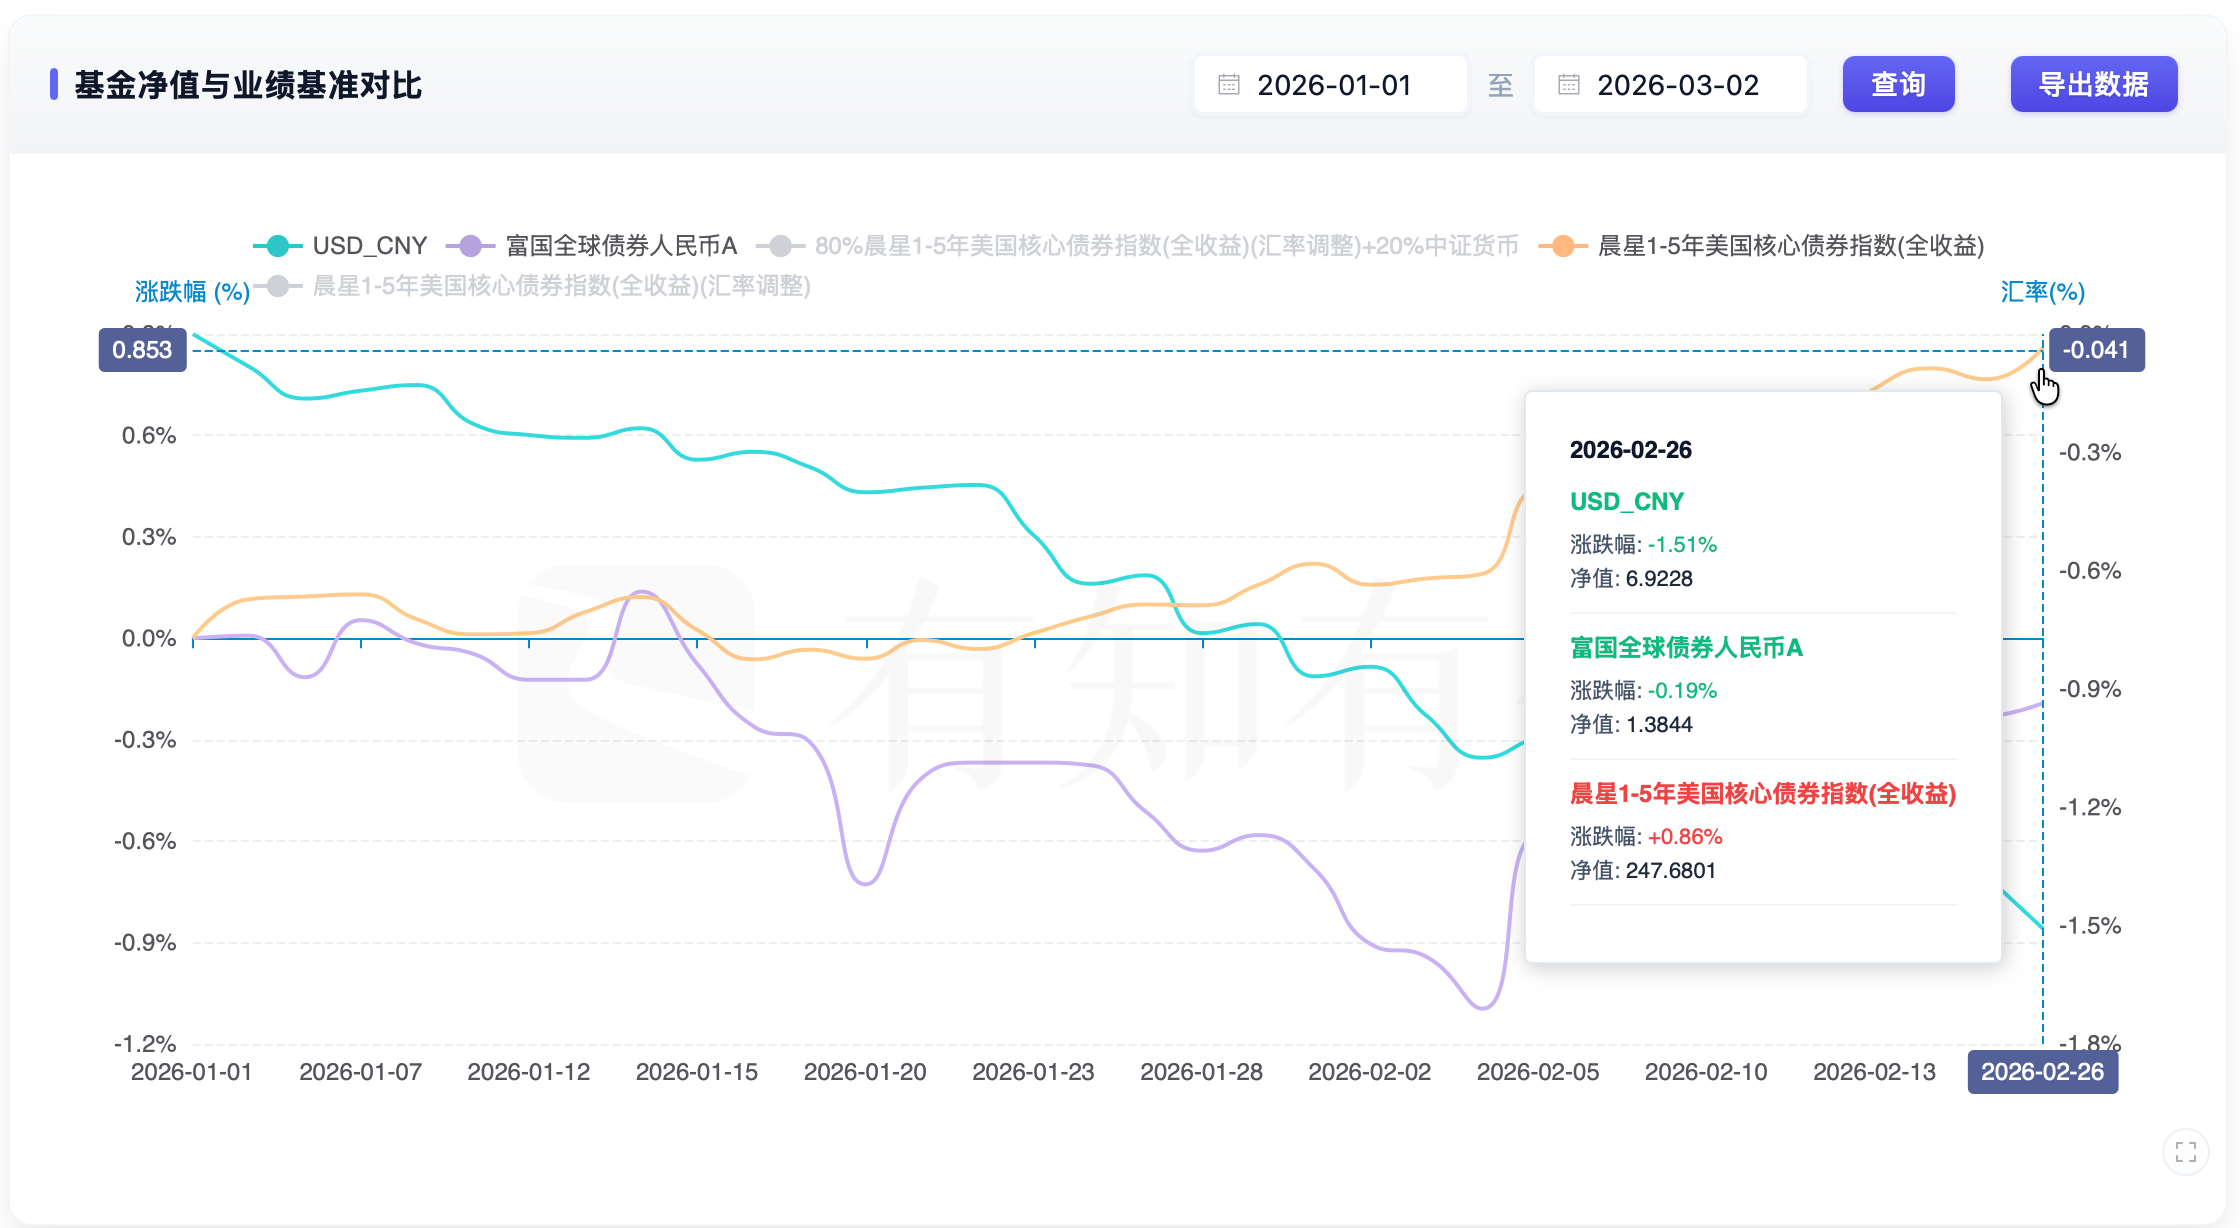This screenshot has height=1228, width=2240.
Task: Click the start date calendar icon
Action: 1229,85
